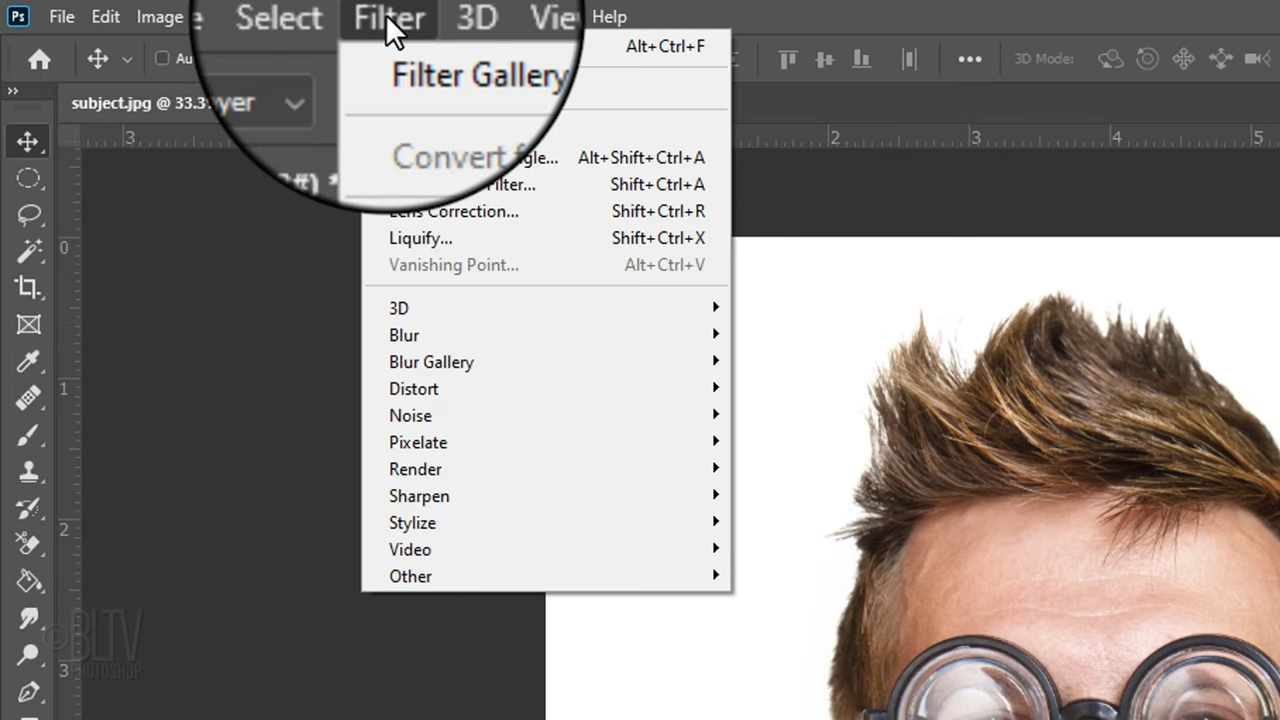Click the Align top edges icon
This screenshot has height=720, width=1280.
[787, 59]
